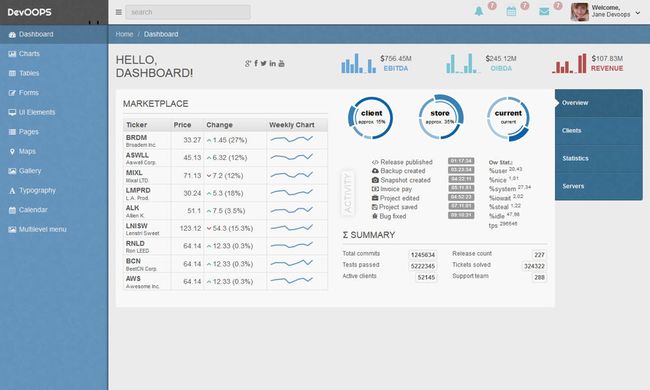Click Tests passed value 5222345
Viewport: 650px width, 390px height.
423,266
